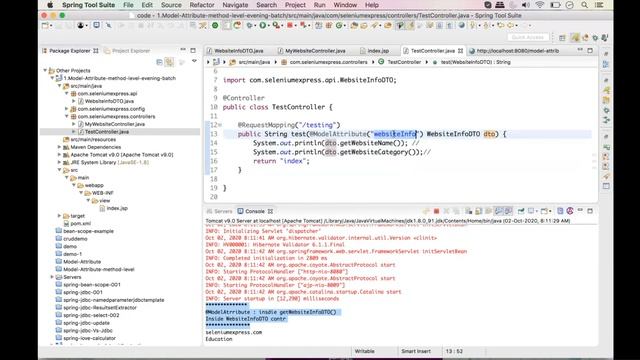The width and height of the screenshot is (640, 360).
Task: Open the Package Explorer view menu arrow
Action: point(194,61)
